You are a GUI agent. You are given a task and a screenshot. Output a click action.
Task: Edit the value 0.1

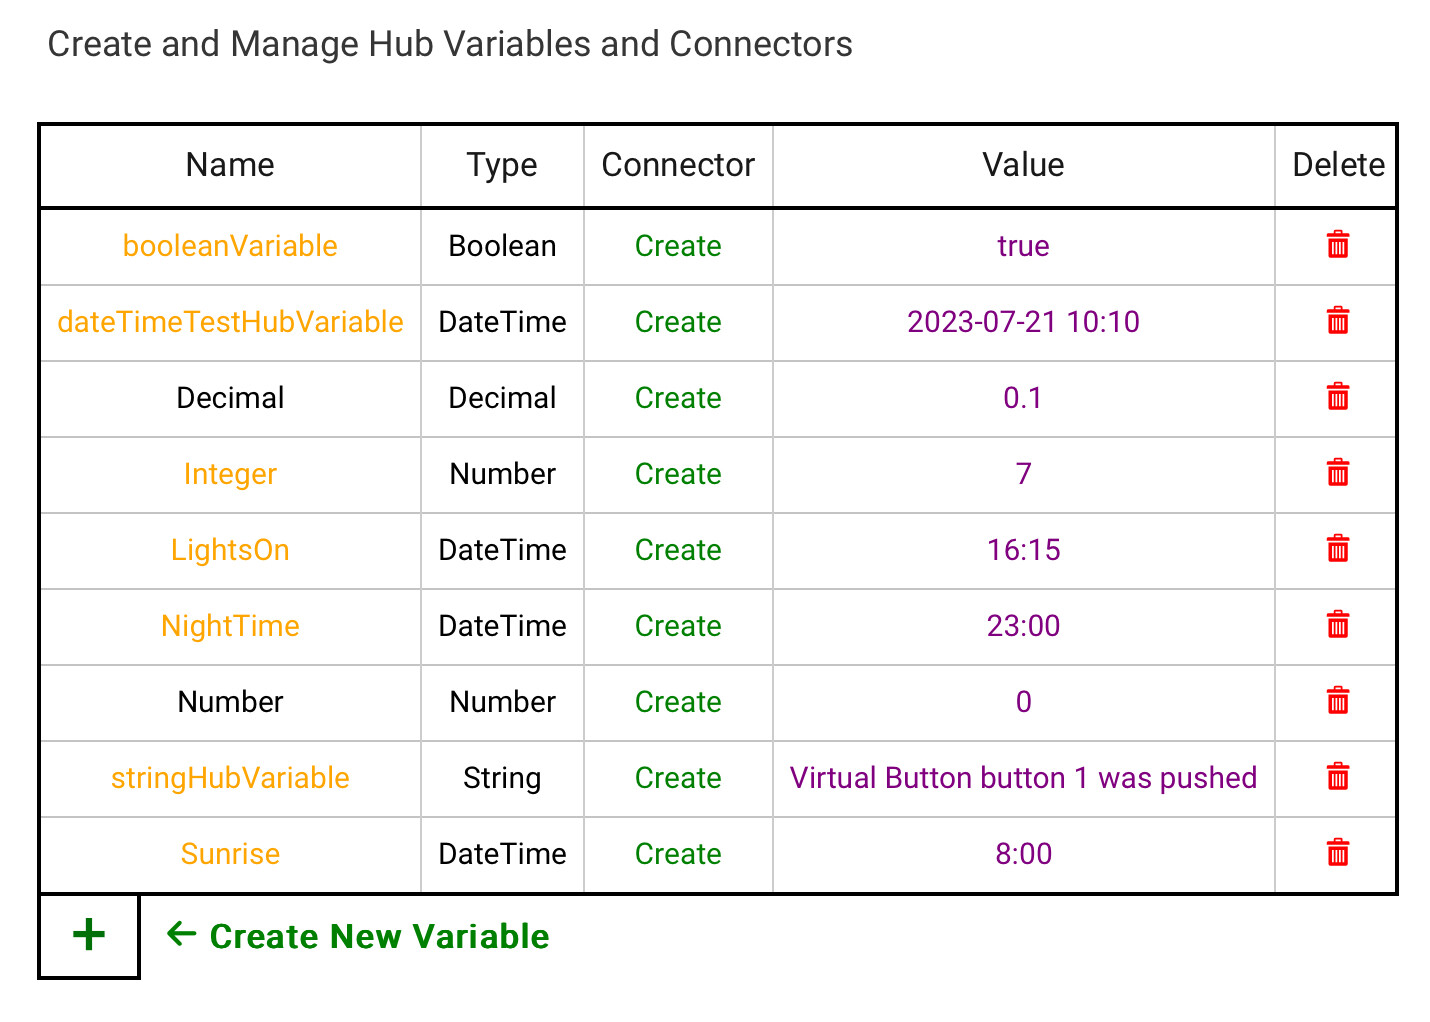click(1023, 398)
